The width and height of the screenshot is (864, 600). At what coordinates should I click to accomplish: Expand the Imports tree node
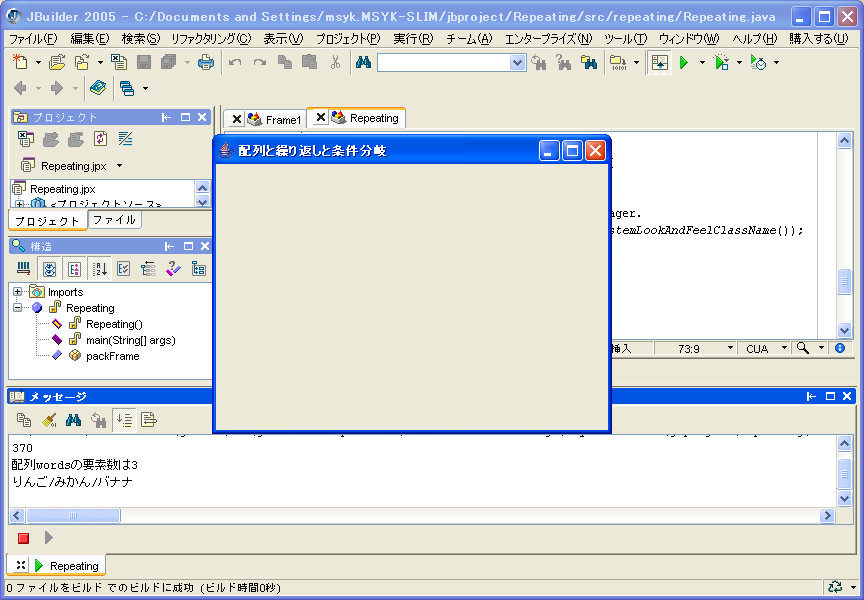point(18,292)
